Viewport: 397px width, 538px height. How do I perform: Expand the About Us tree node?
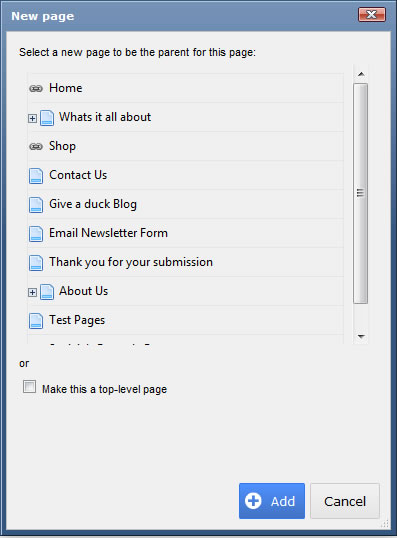click(x=32, y=292)
